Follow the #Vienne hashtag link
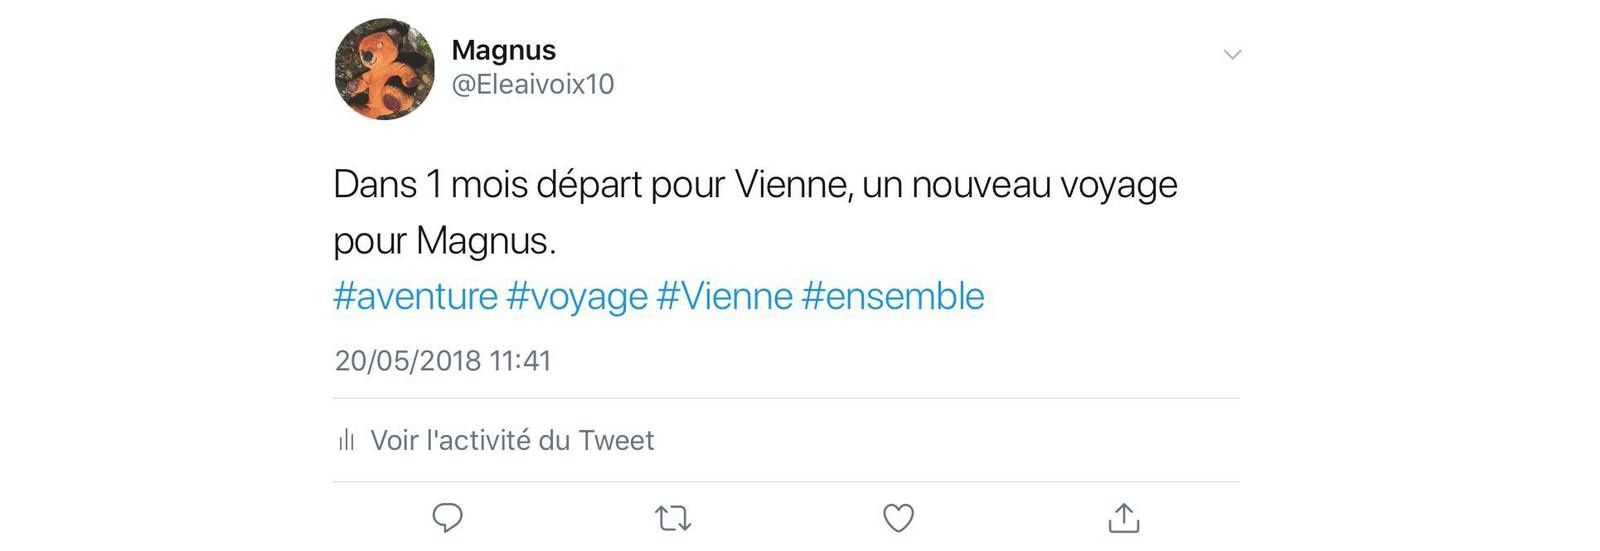Viewport: 1600px width, 551px height. [x=725, y=297]
